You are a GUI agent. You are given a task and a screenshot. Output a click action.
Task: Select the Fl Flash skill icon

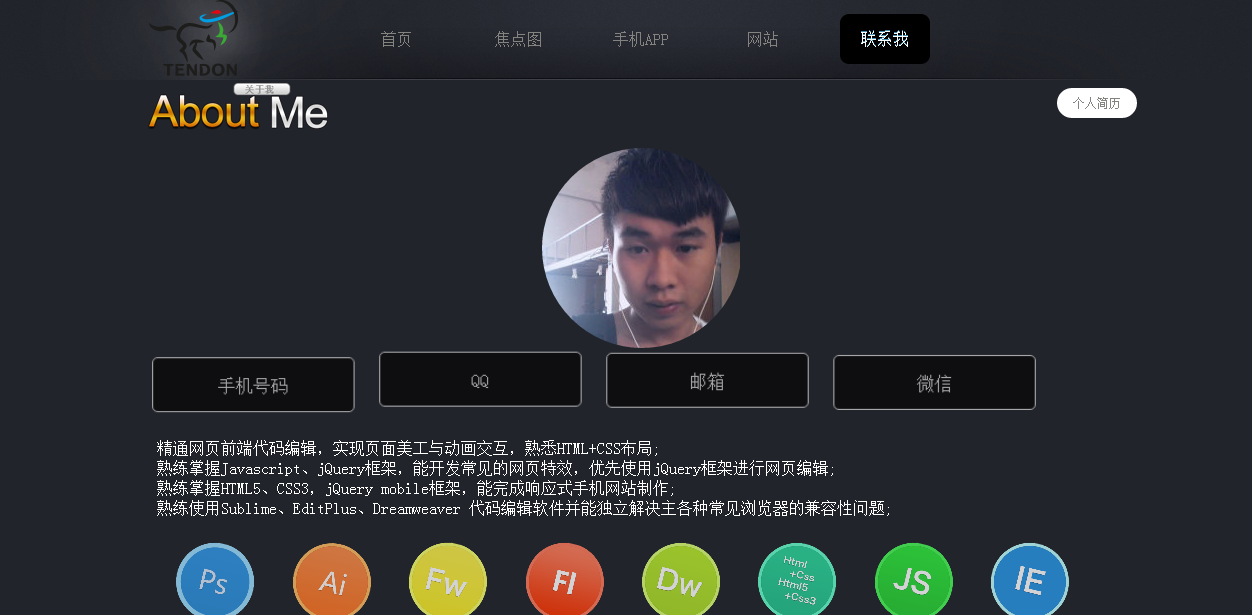click(565, 580)
